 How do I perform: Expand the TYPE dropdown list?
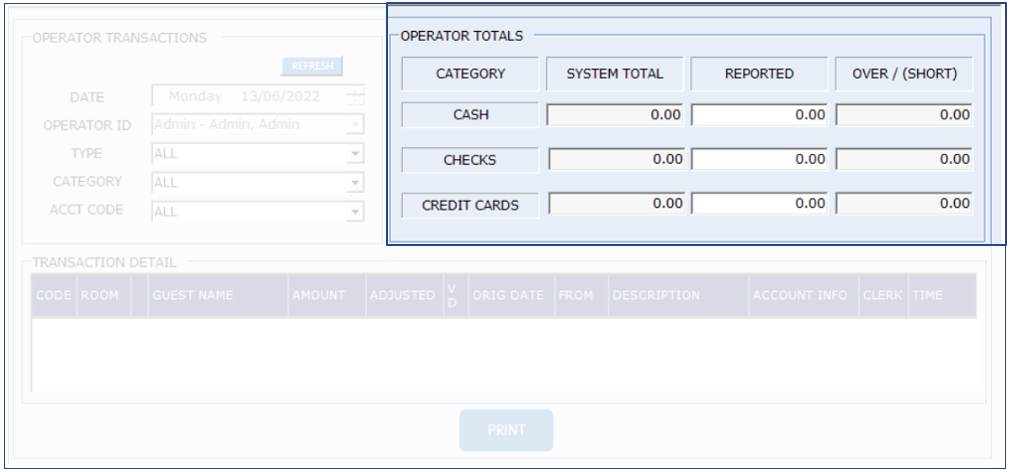(355, 153)
